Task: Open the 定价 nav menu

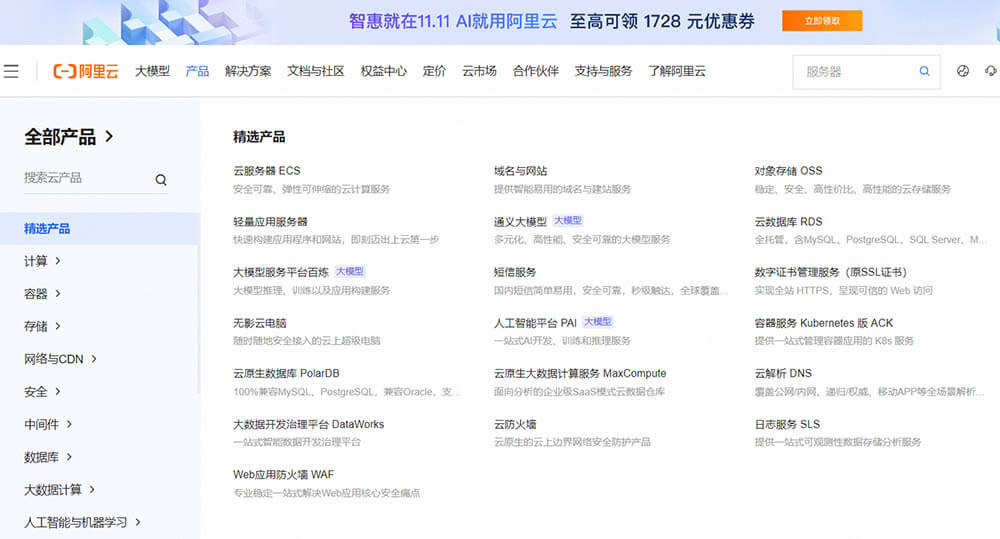Action: click(x=434, y=71)
